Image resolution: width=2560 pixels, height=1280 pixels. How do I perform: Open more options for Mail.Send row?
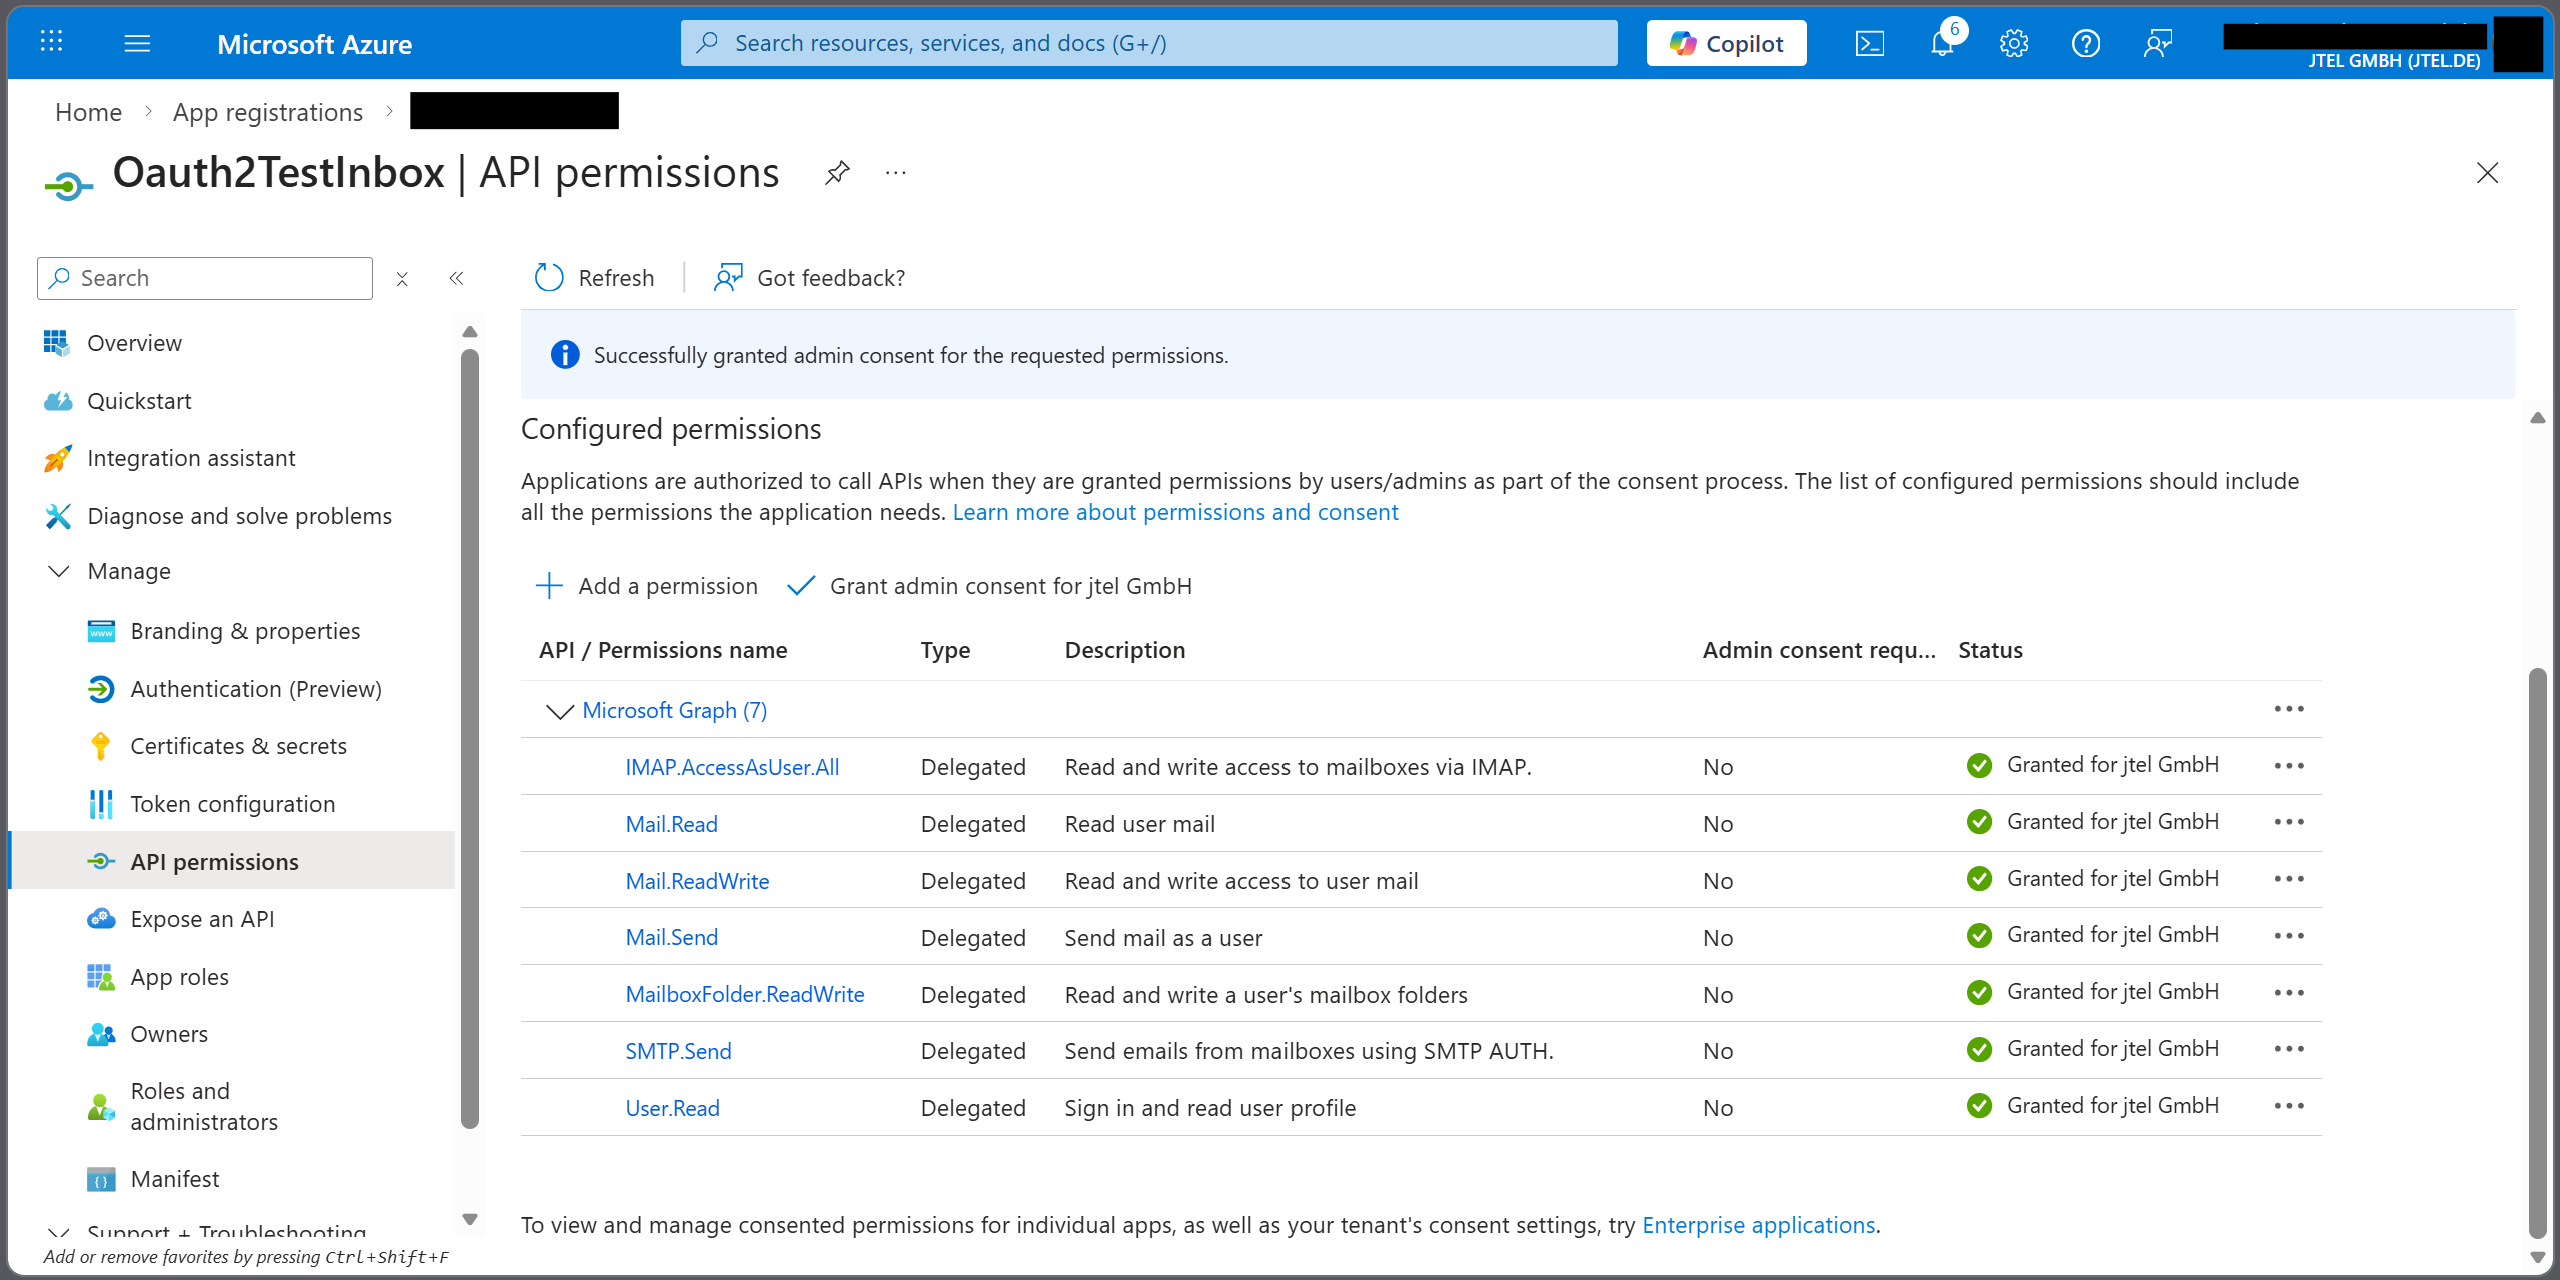point(2288,937)
